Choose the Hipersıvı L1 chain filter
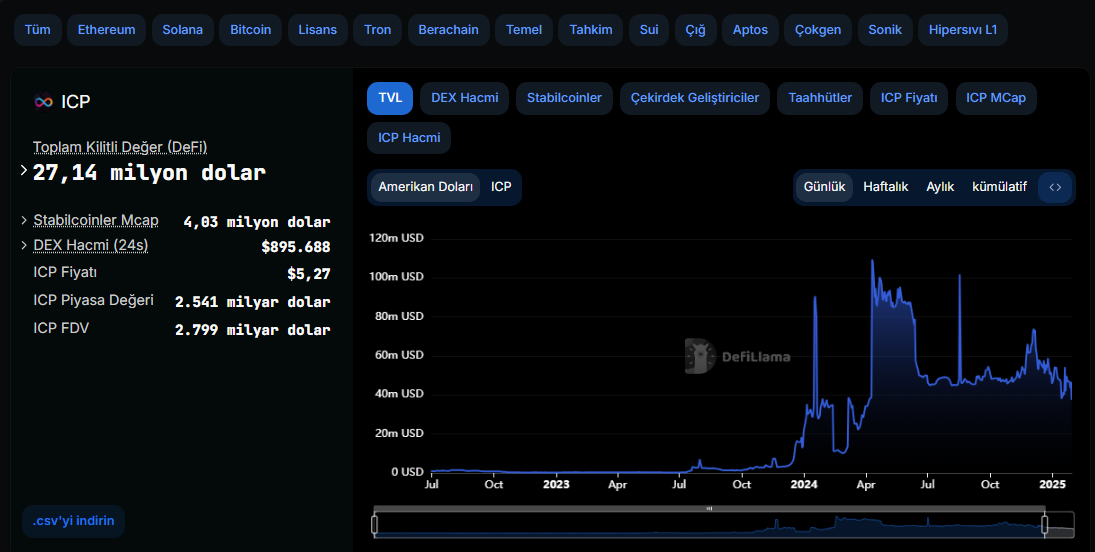This screenshot has height=552, width=1095. coord(963,30)
